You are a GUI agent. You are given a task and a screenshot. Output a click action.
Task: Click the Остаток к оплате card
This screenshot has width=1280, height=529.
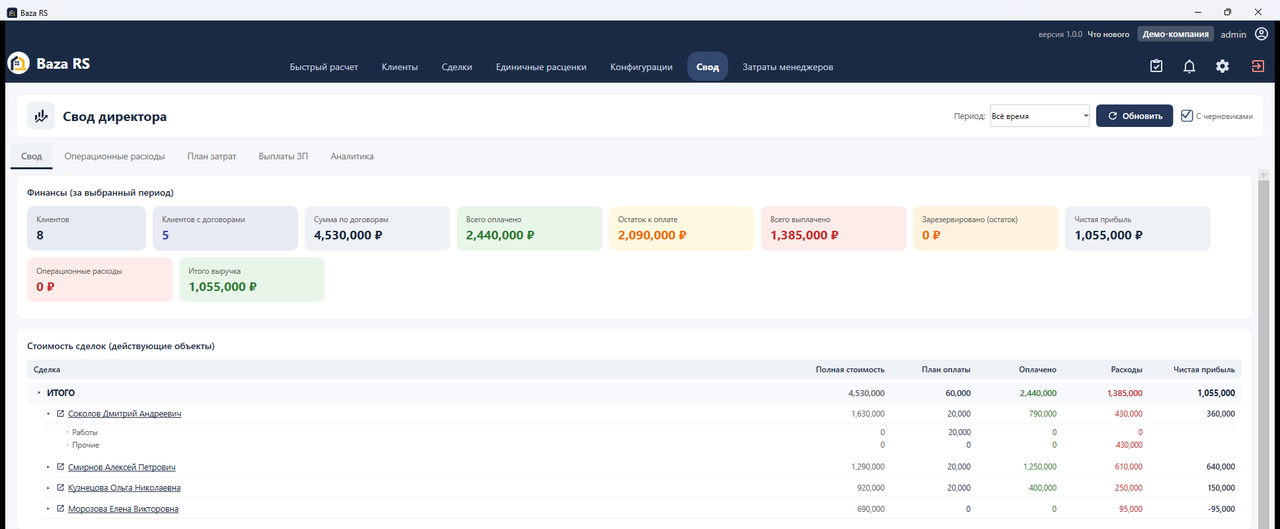click(x=681, y=228)
